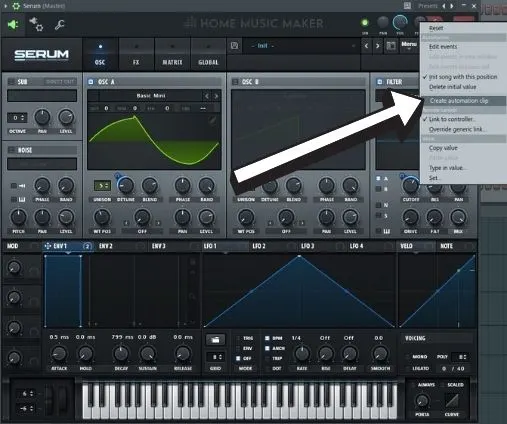Toggle the FILTER enable switch

pos(379,82)
